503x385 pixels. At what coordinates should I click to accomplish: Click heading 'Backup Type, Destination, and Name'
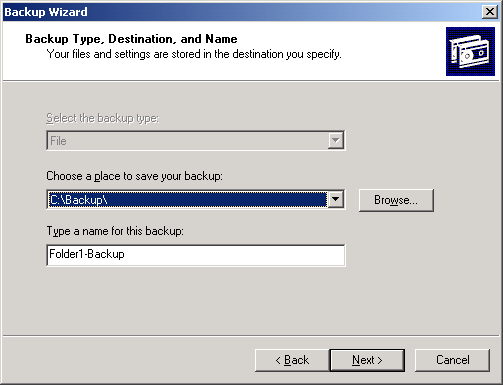pyautogui.click(x=131, y=39)
